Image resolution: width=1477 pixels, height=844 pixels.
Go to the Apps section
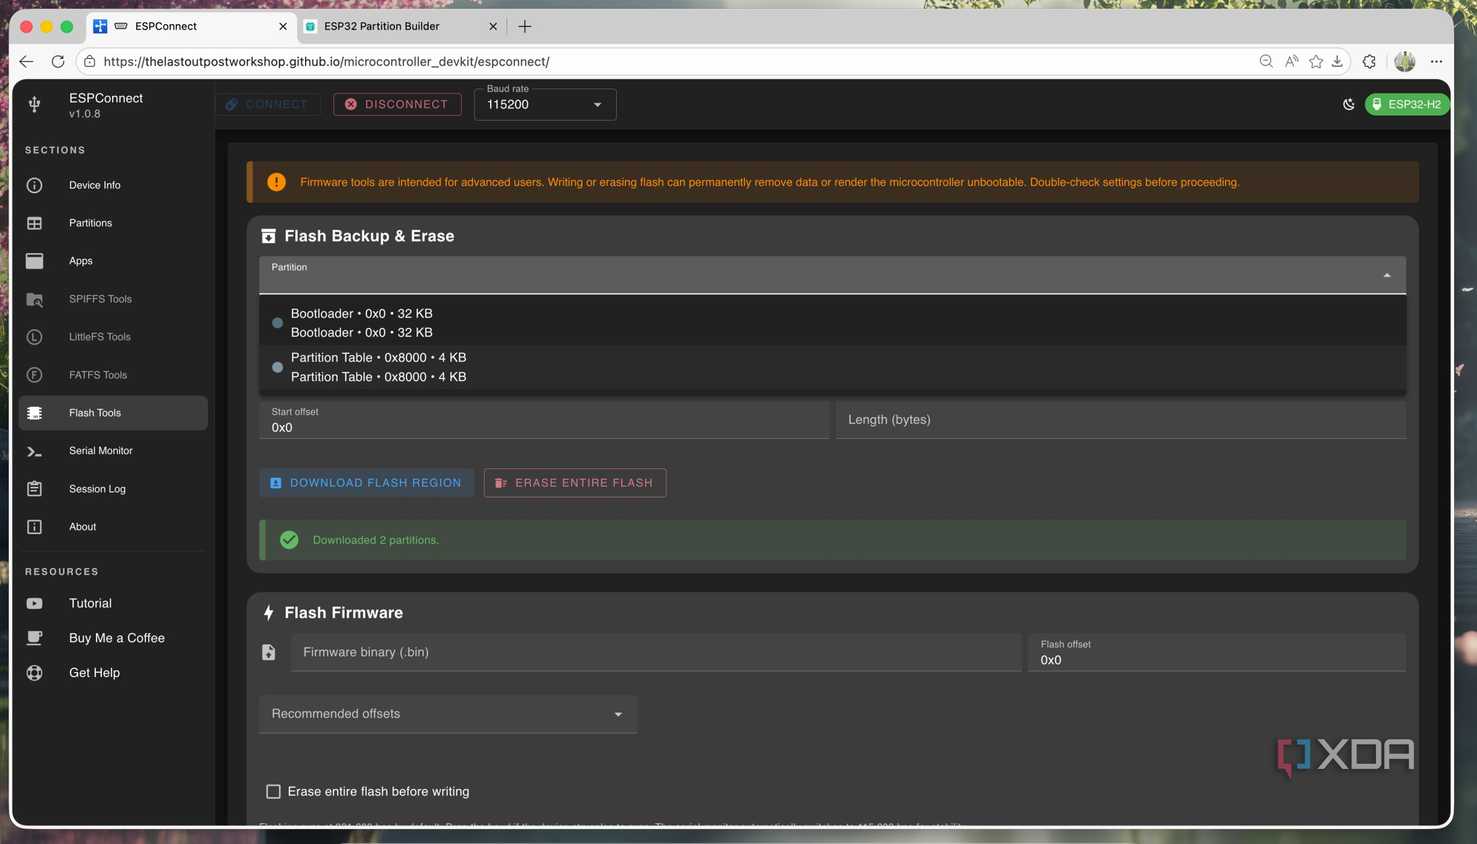click(113, 261)
